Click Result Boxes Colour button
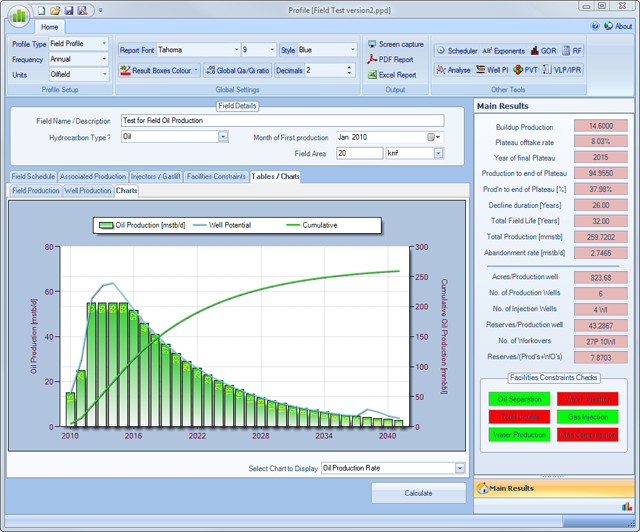This screenshot has height=532, width=640. coord(159,70)
